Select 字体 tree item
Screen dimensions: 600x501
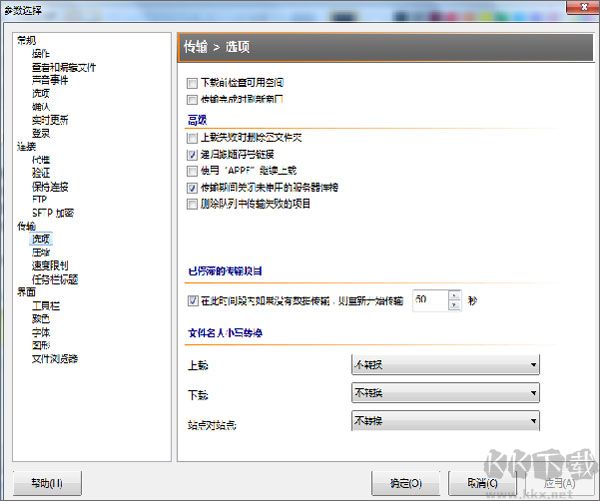tap(41, 332)
